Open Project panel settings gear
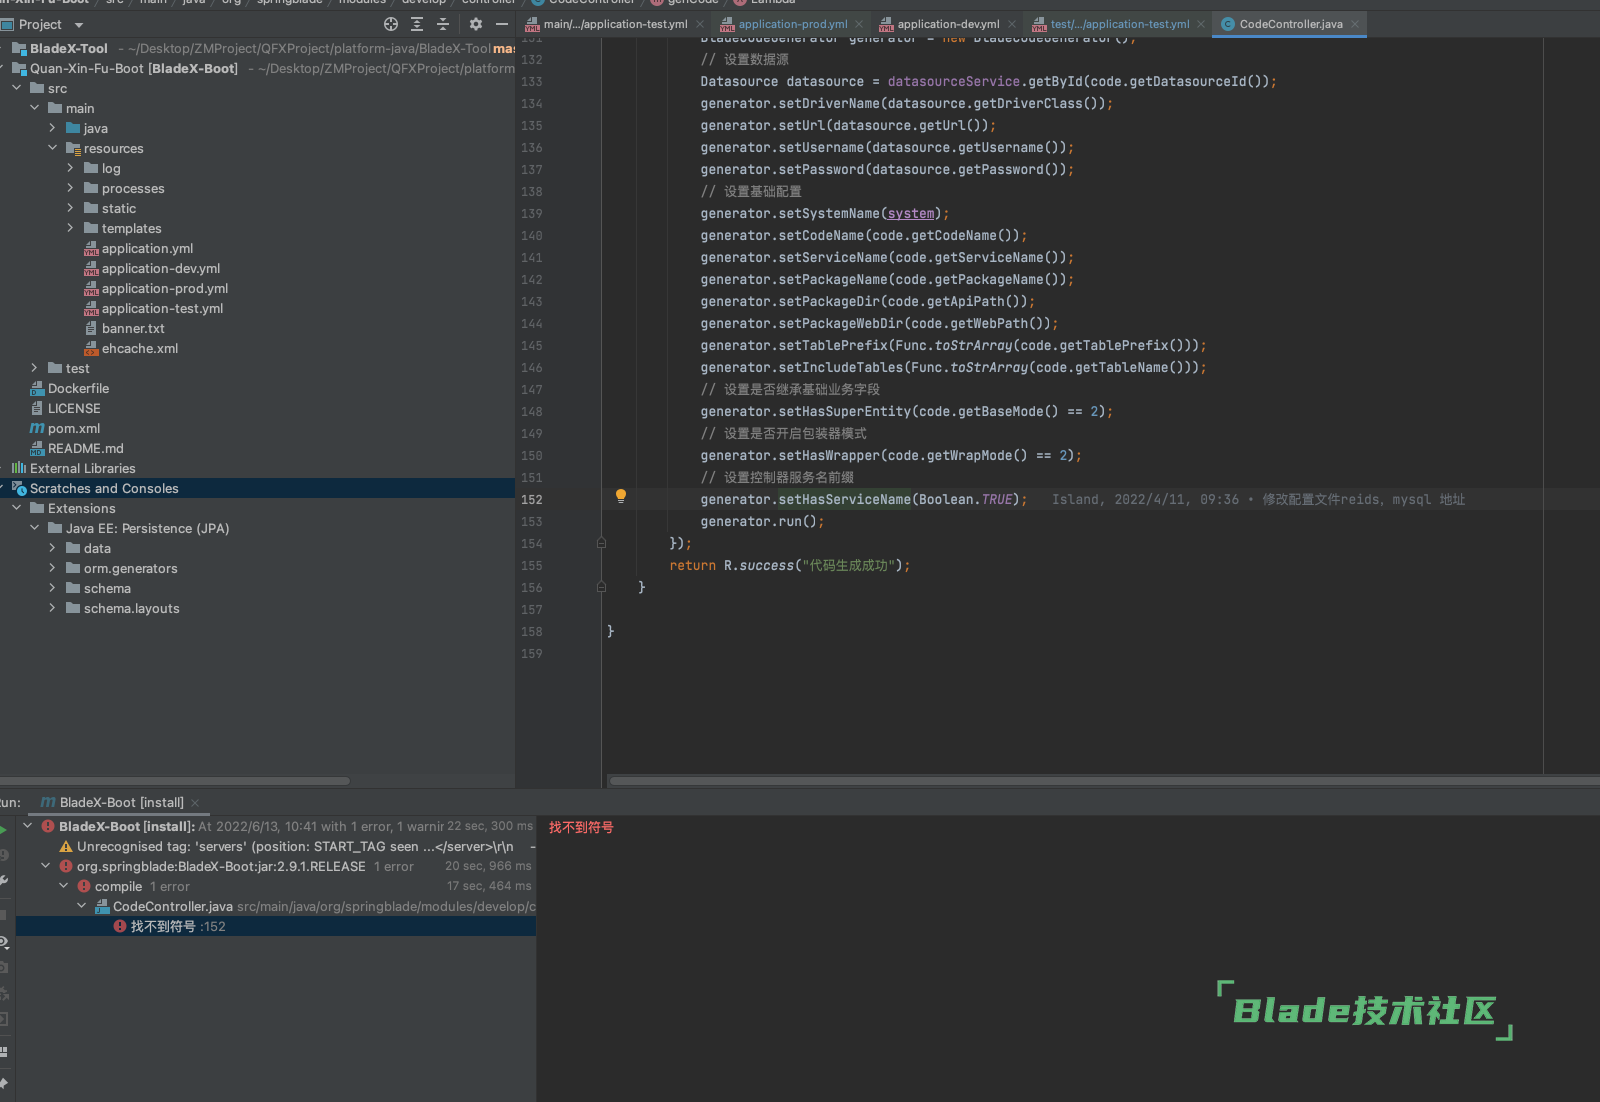Viewport: 1600px width, 1102px height. click(x=476, y=24)
